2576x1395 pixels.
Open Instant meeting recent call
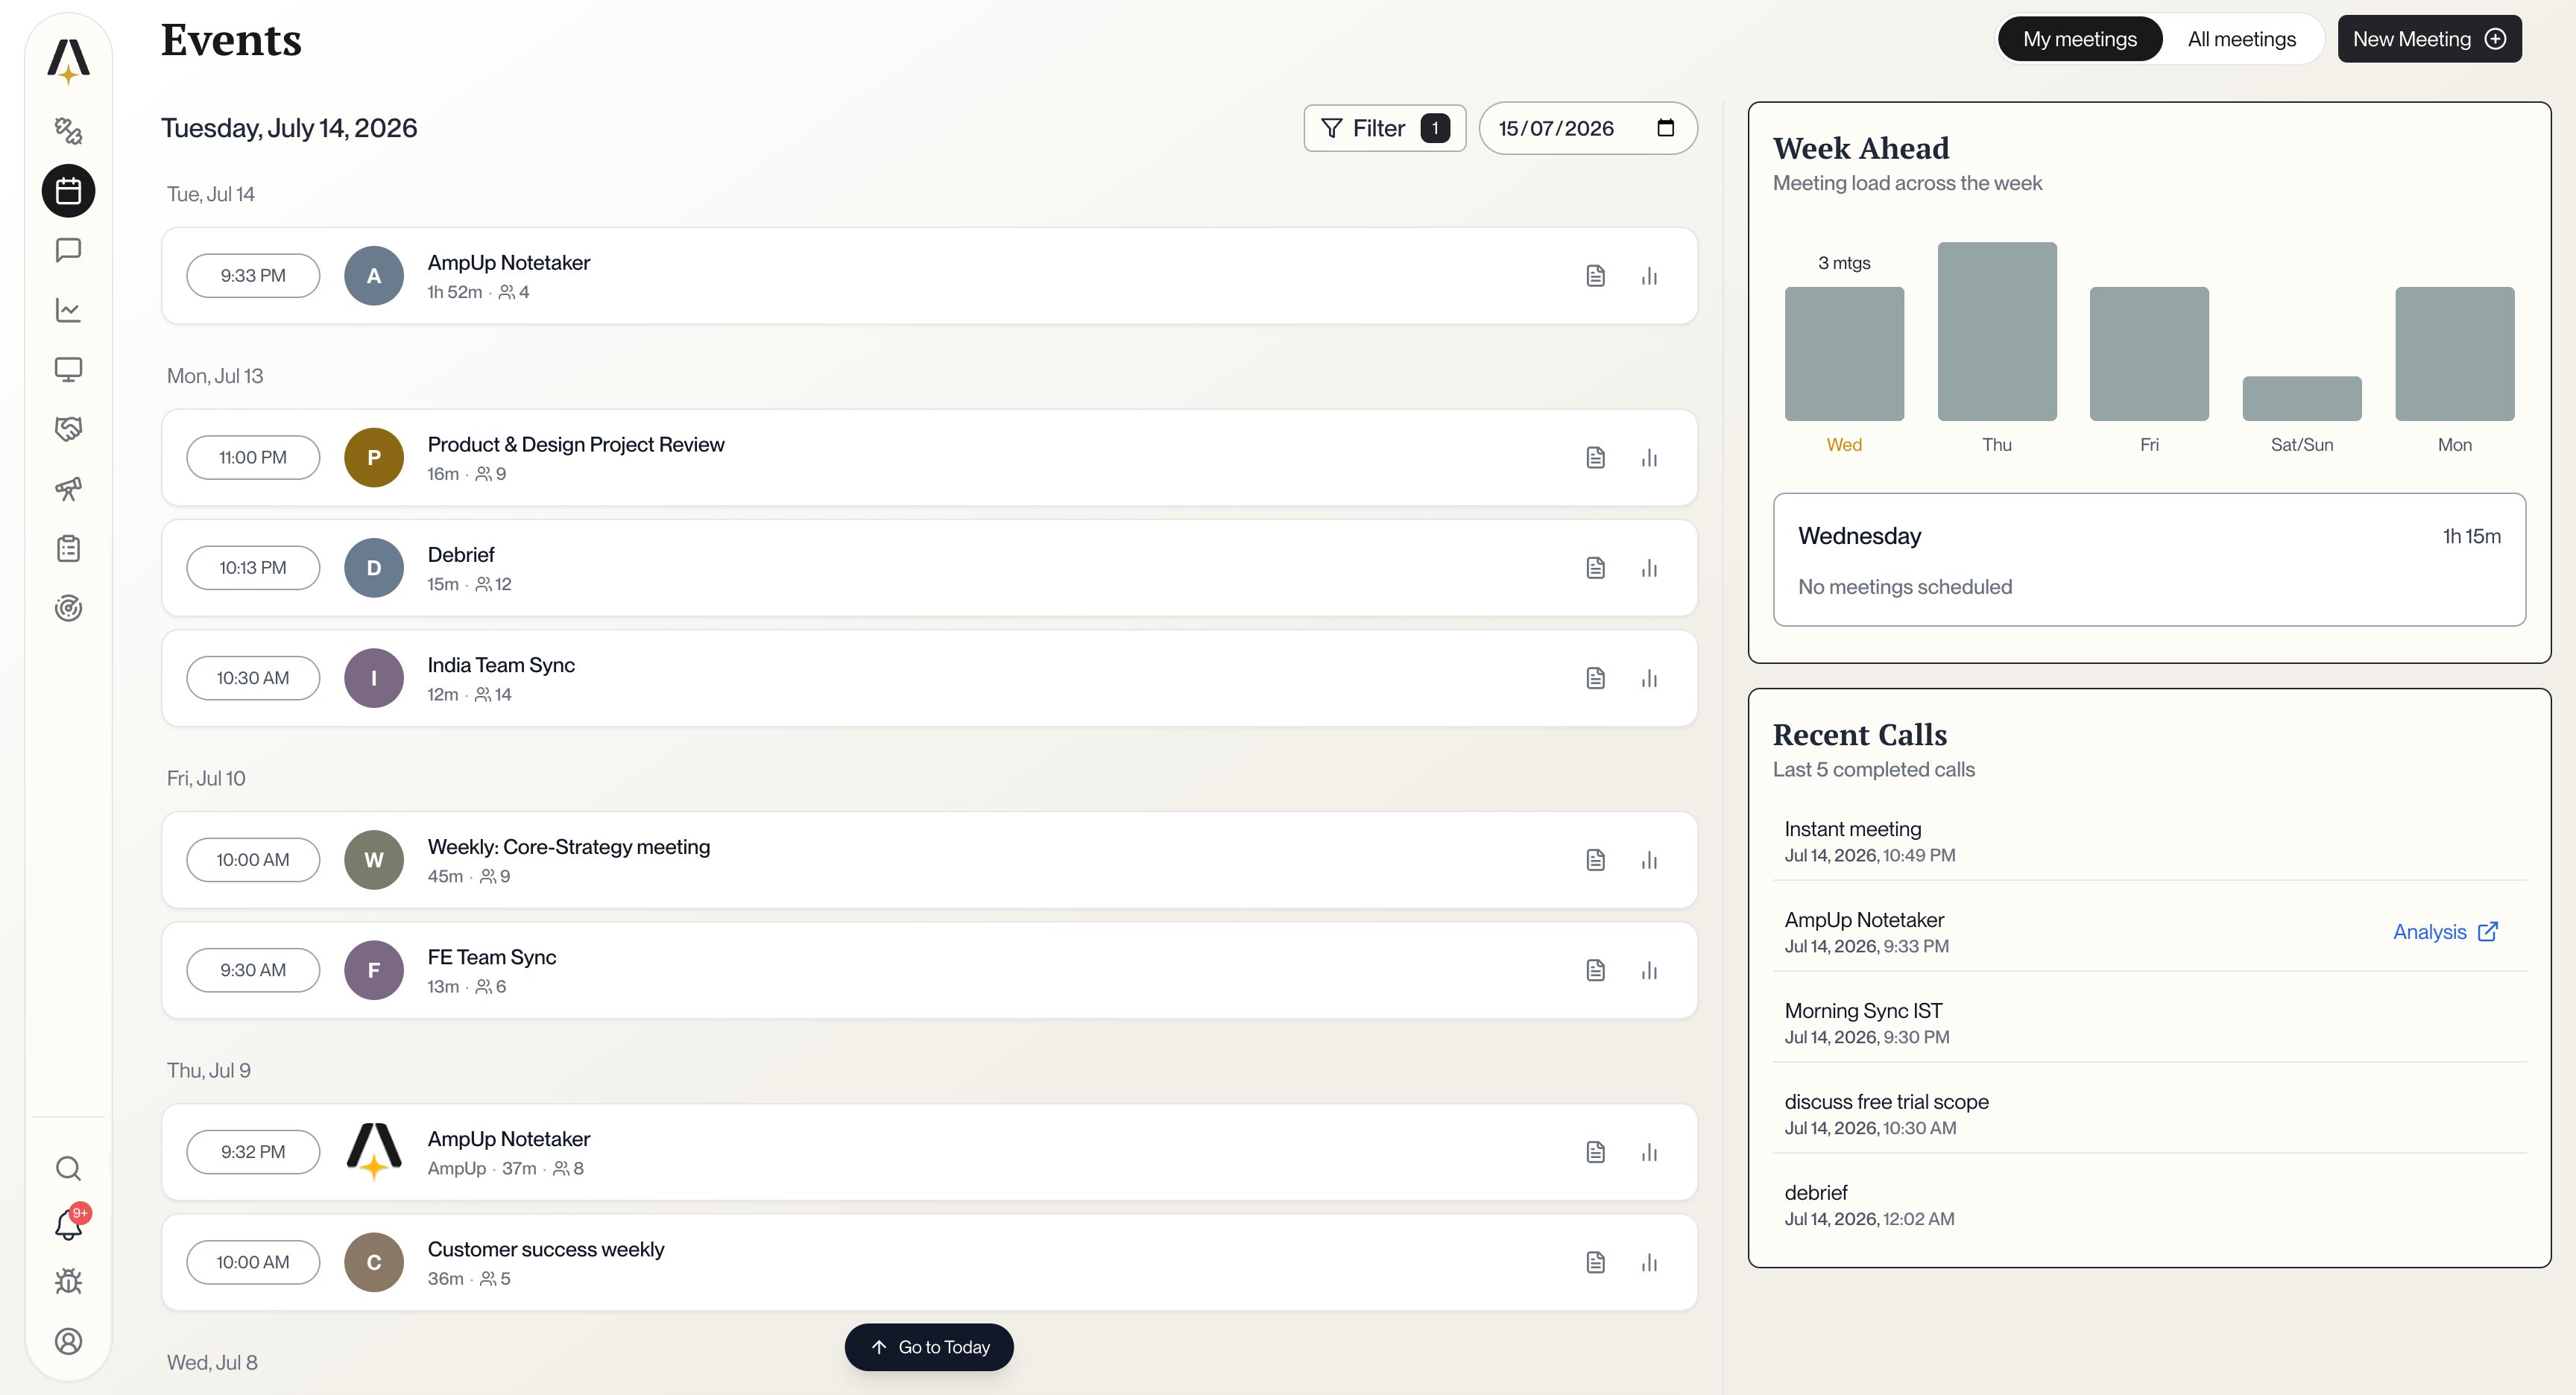coord(2149,841)
